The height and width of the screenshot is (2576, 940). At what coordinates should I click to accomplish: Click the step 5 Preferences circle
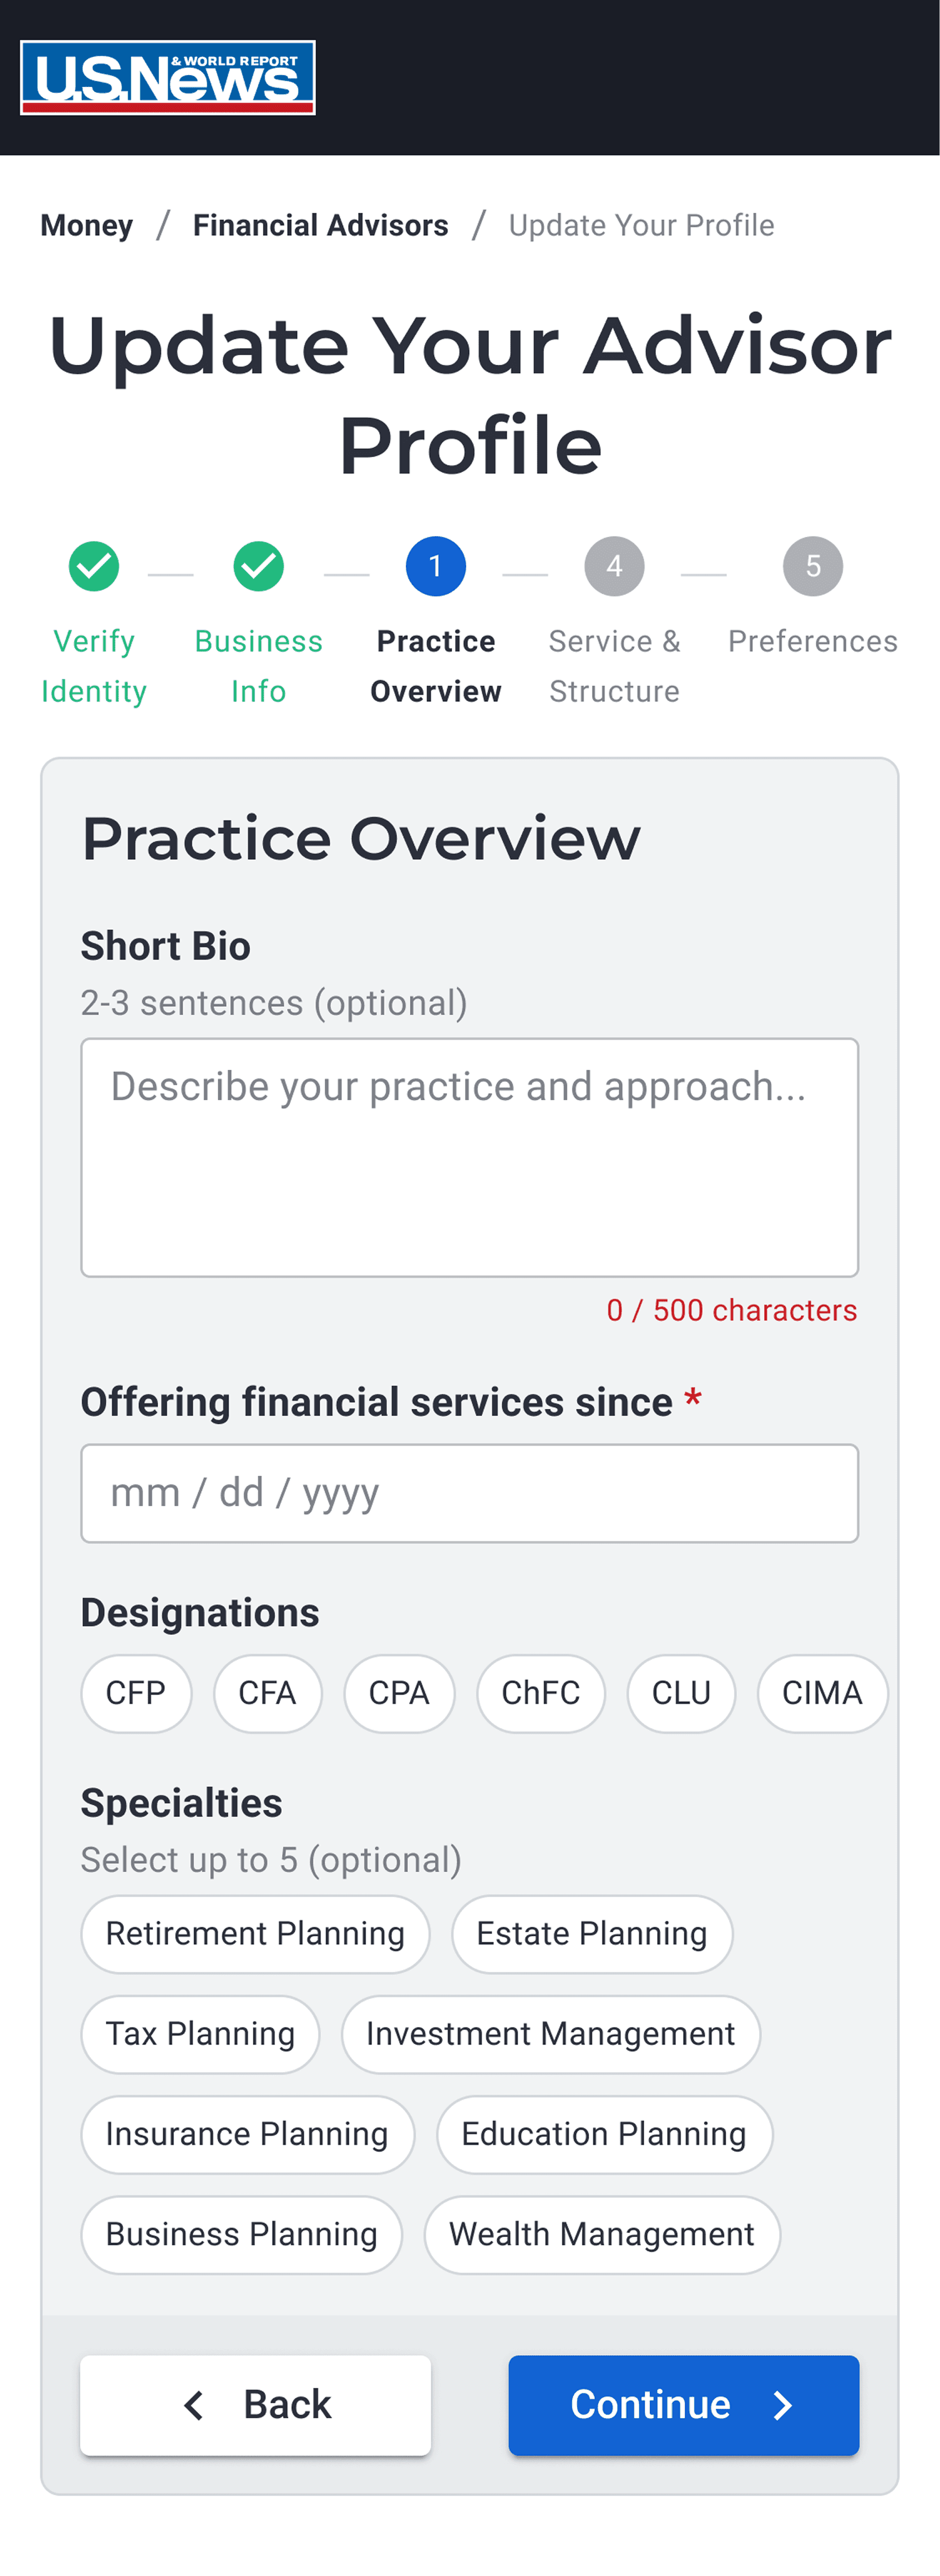pyautogui.click(x=813, y=566)
